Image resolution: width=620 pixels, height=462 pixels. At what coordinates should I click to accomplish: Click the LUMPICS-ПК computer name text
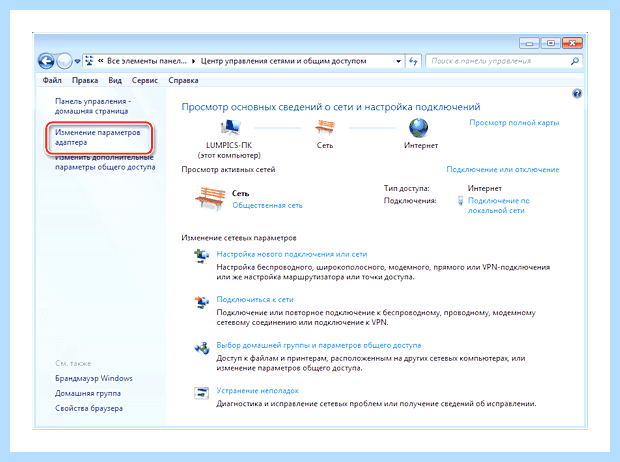(229, 145)
